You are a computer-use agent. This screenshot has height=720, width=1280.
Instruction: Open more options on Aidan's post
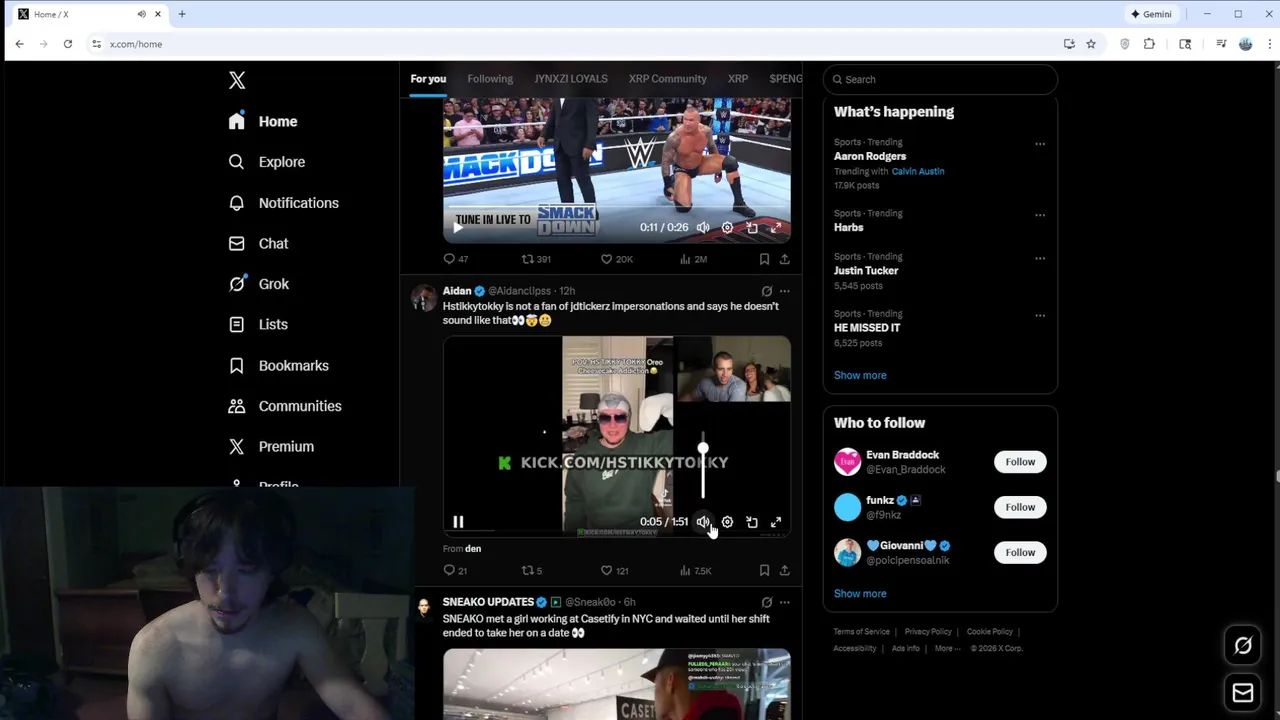(785, 291)
